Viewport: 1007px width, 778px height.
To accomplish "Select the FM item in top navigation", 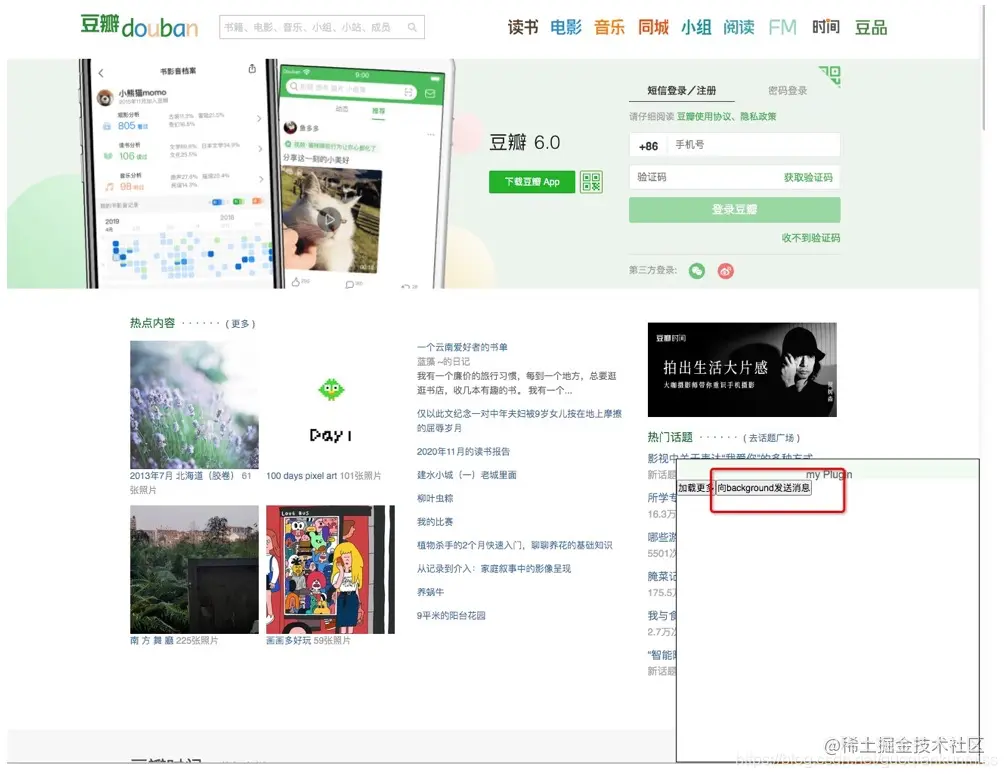I will 782,27.
